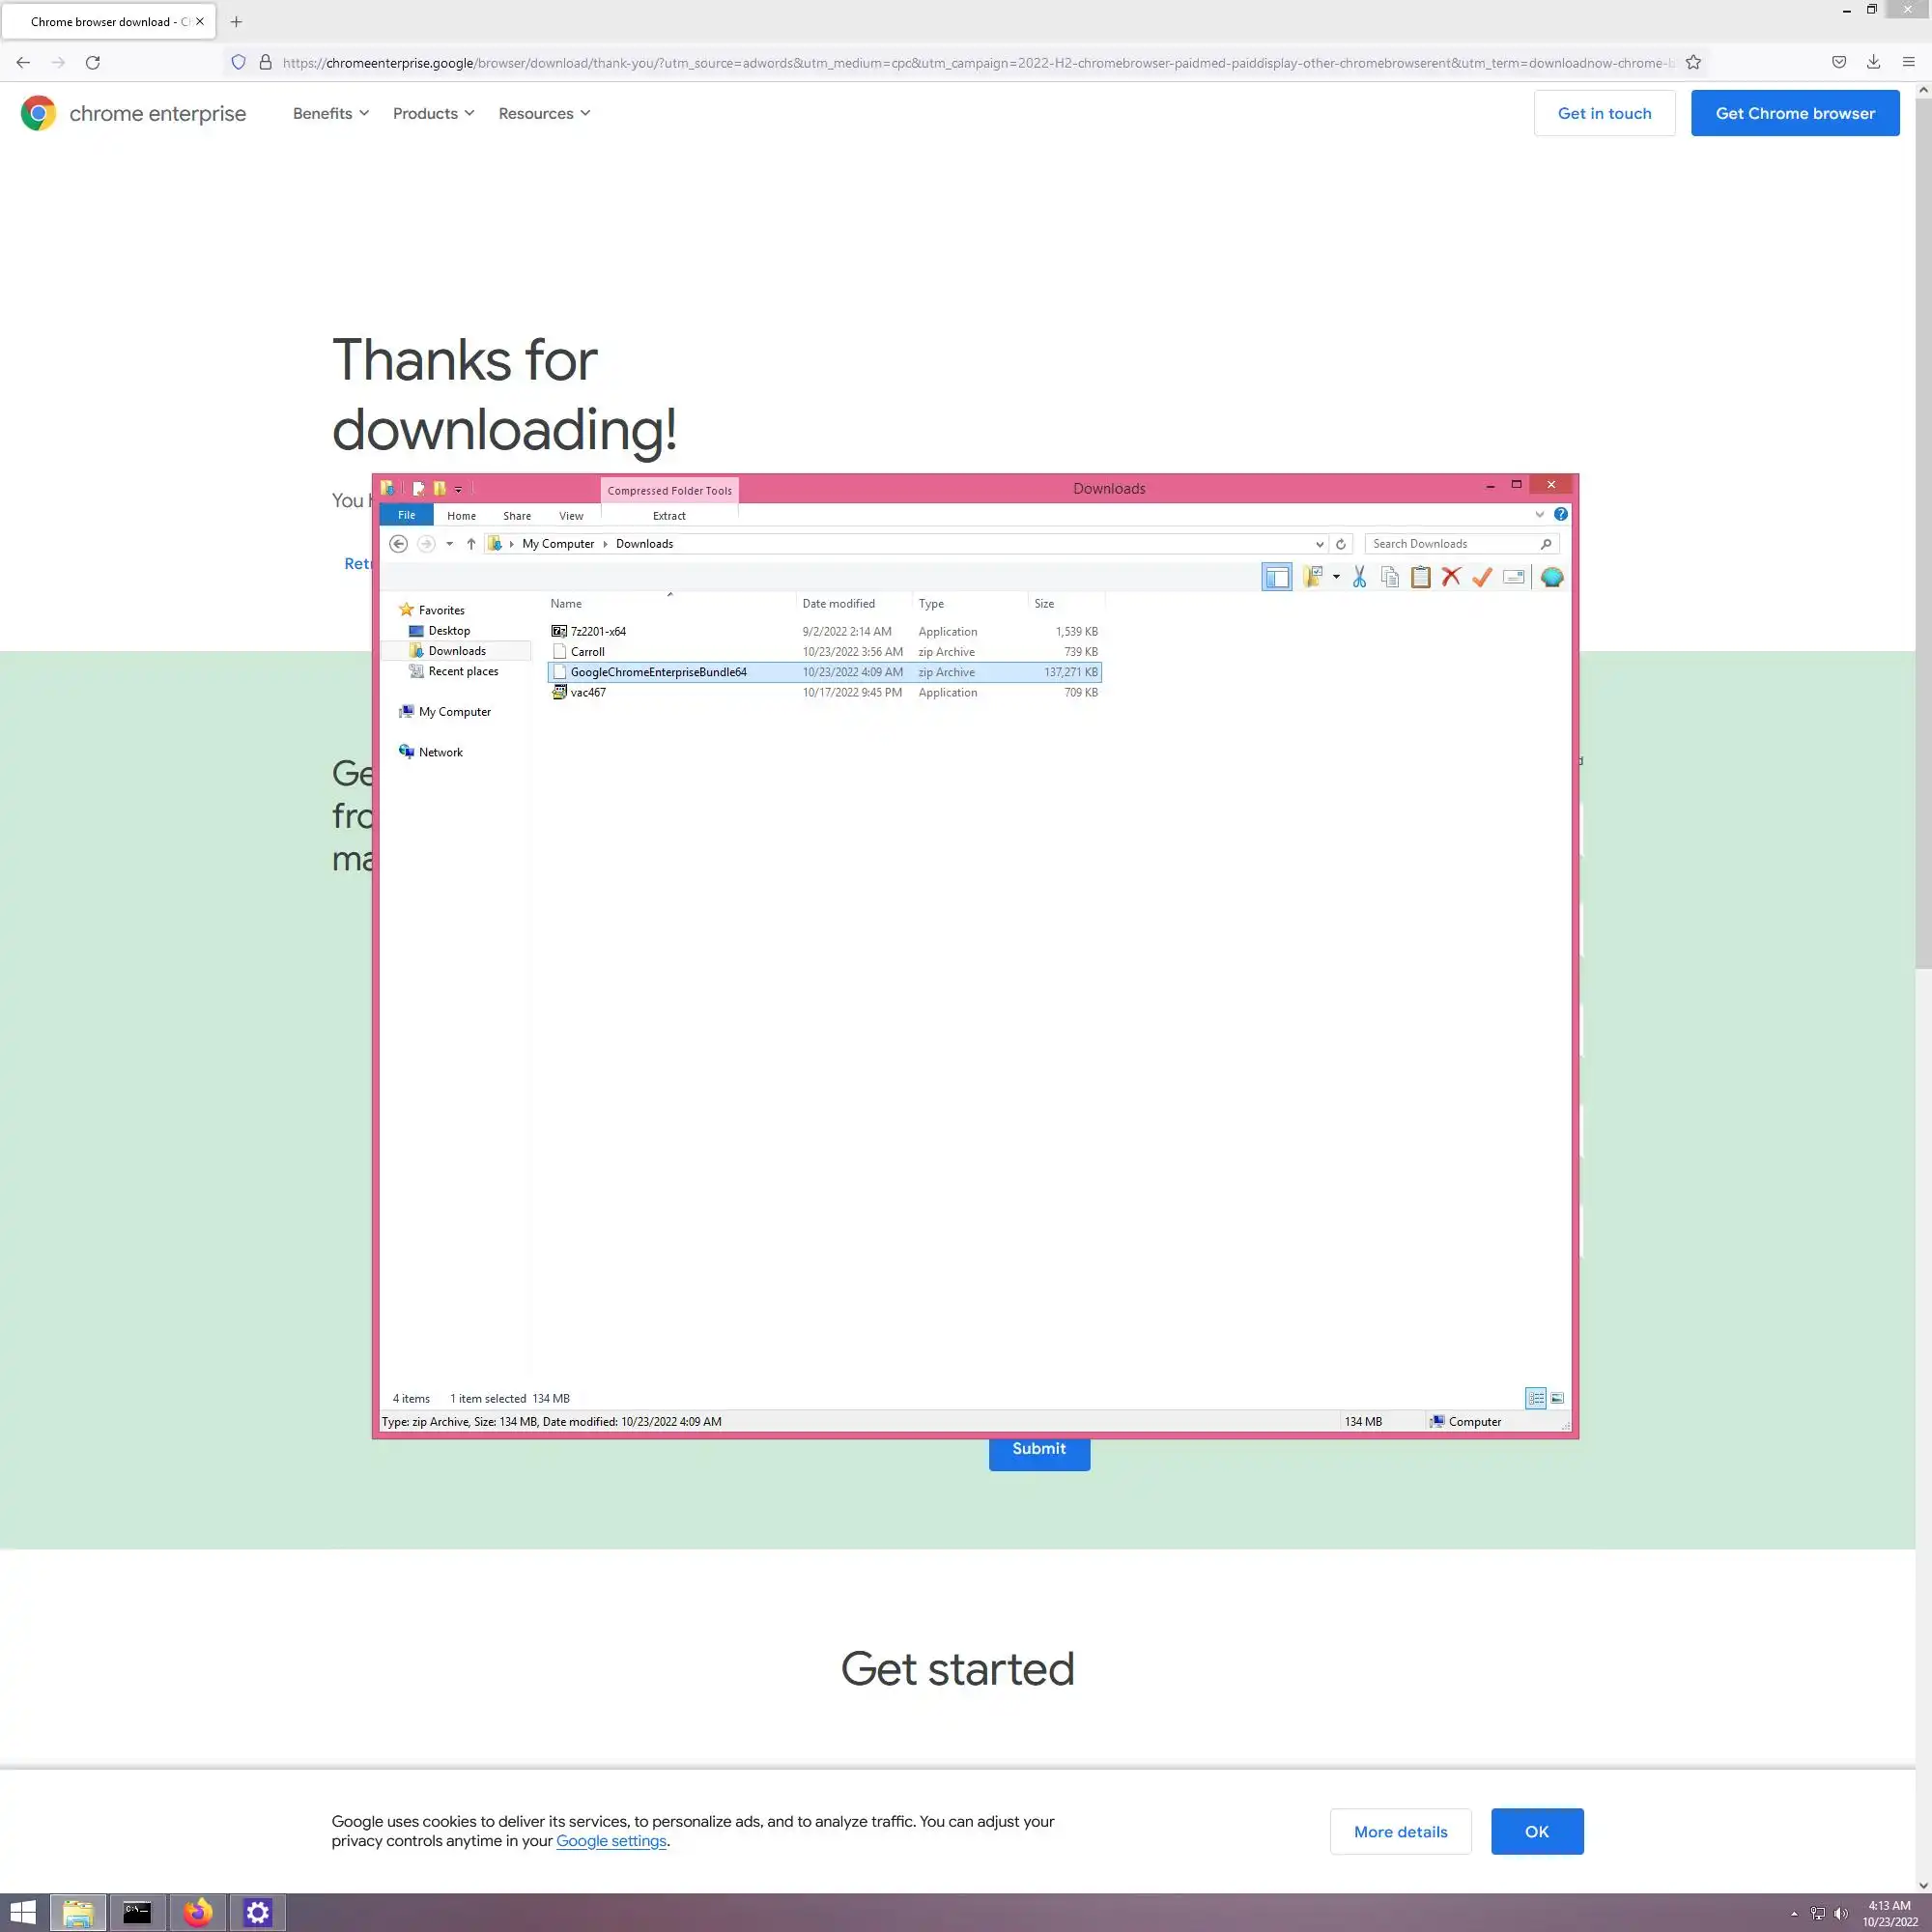Click the red X Delete icon
This screenshot has width=1932, height=1932.
point(1451,577)
